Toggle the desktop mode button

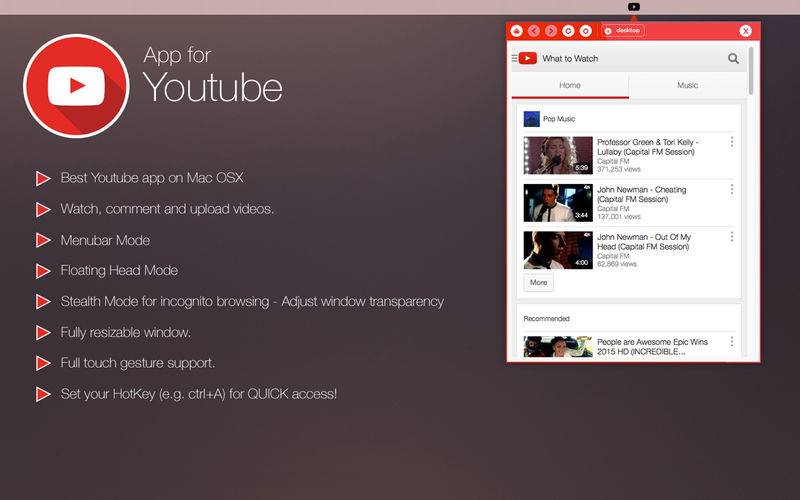(x=622, y=31)
